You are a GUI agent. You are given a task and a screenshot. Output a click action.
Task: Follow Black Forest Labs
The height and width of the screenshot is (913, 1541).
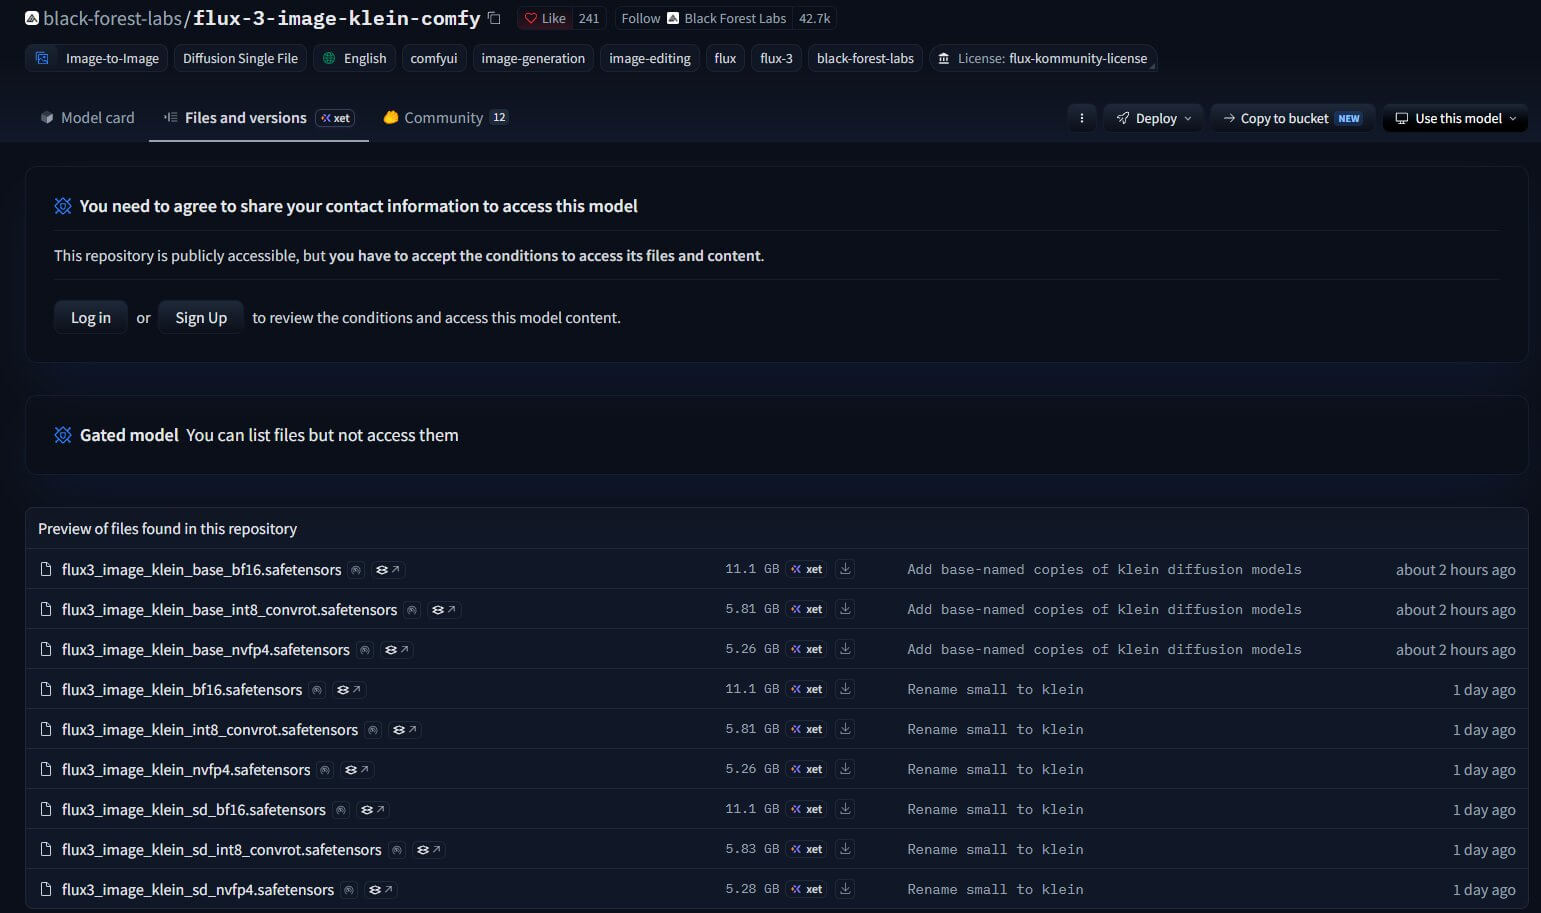703,18
